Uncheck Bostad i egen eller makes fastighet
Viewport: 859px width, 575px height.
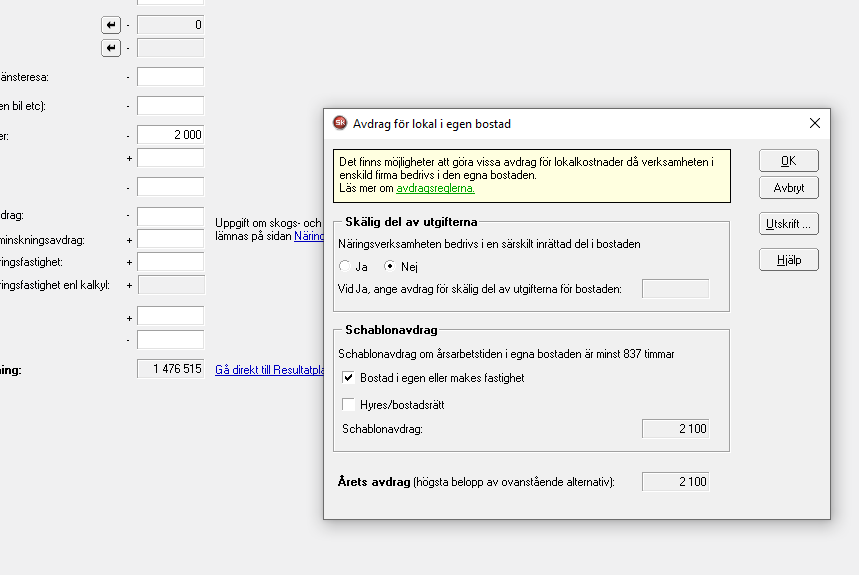(x=349, y=378)
